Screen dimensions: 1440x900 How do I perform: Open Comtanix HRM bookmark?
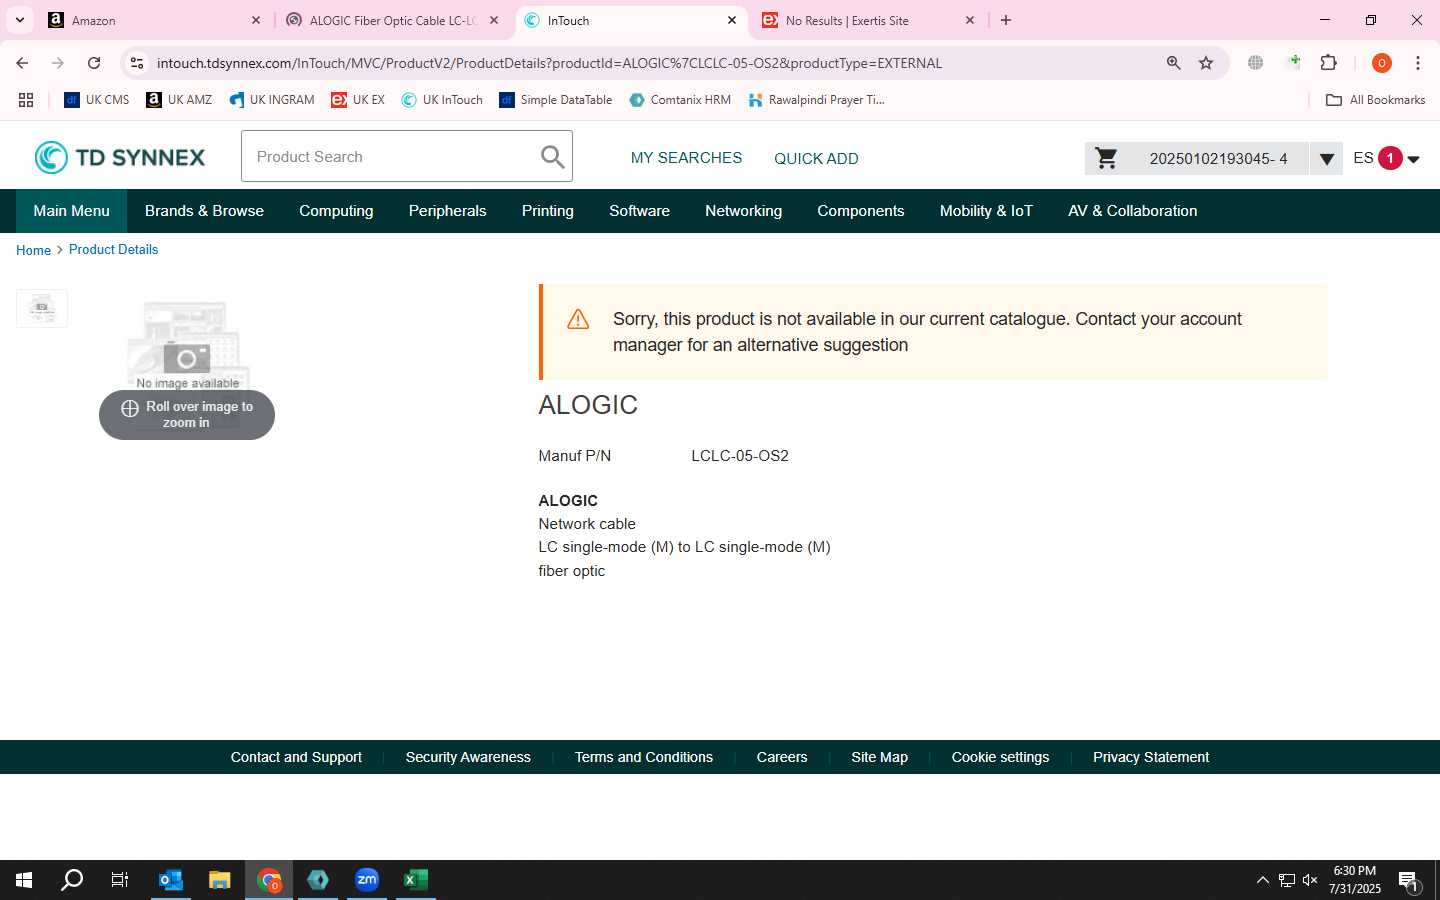[x=680, y=100]
